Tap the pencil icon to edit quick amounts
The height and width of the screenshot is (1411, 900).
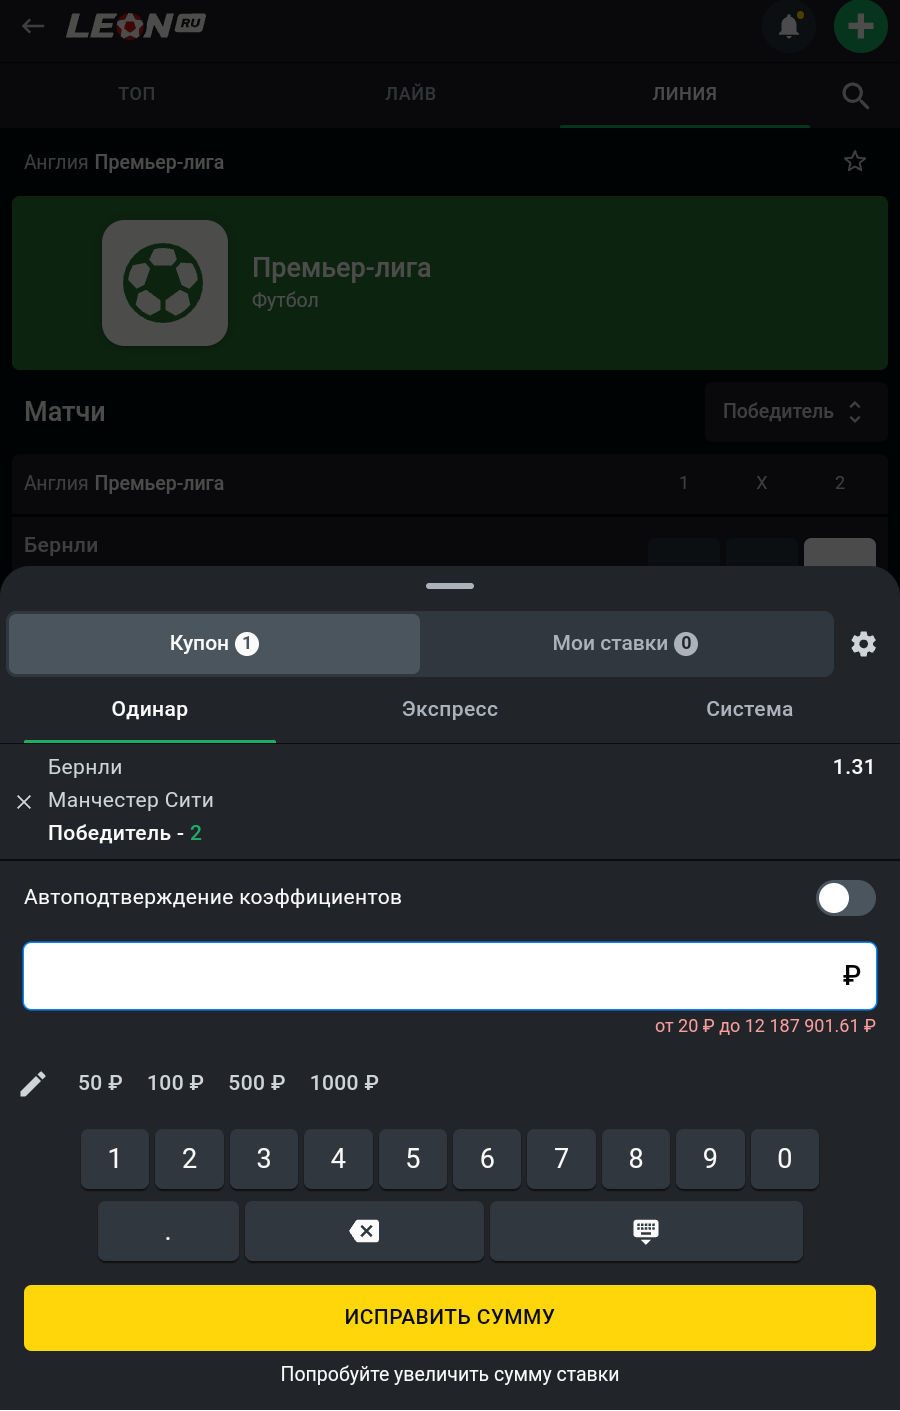click(33, 1084)
